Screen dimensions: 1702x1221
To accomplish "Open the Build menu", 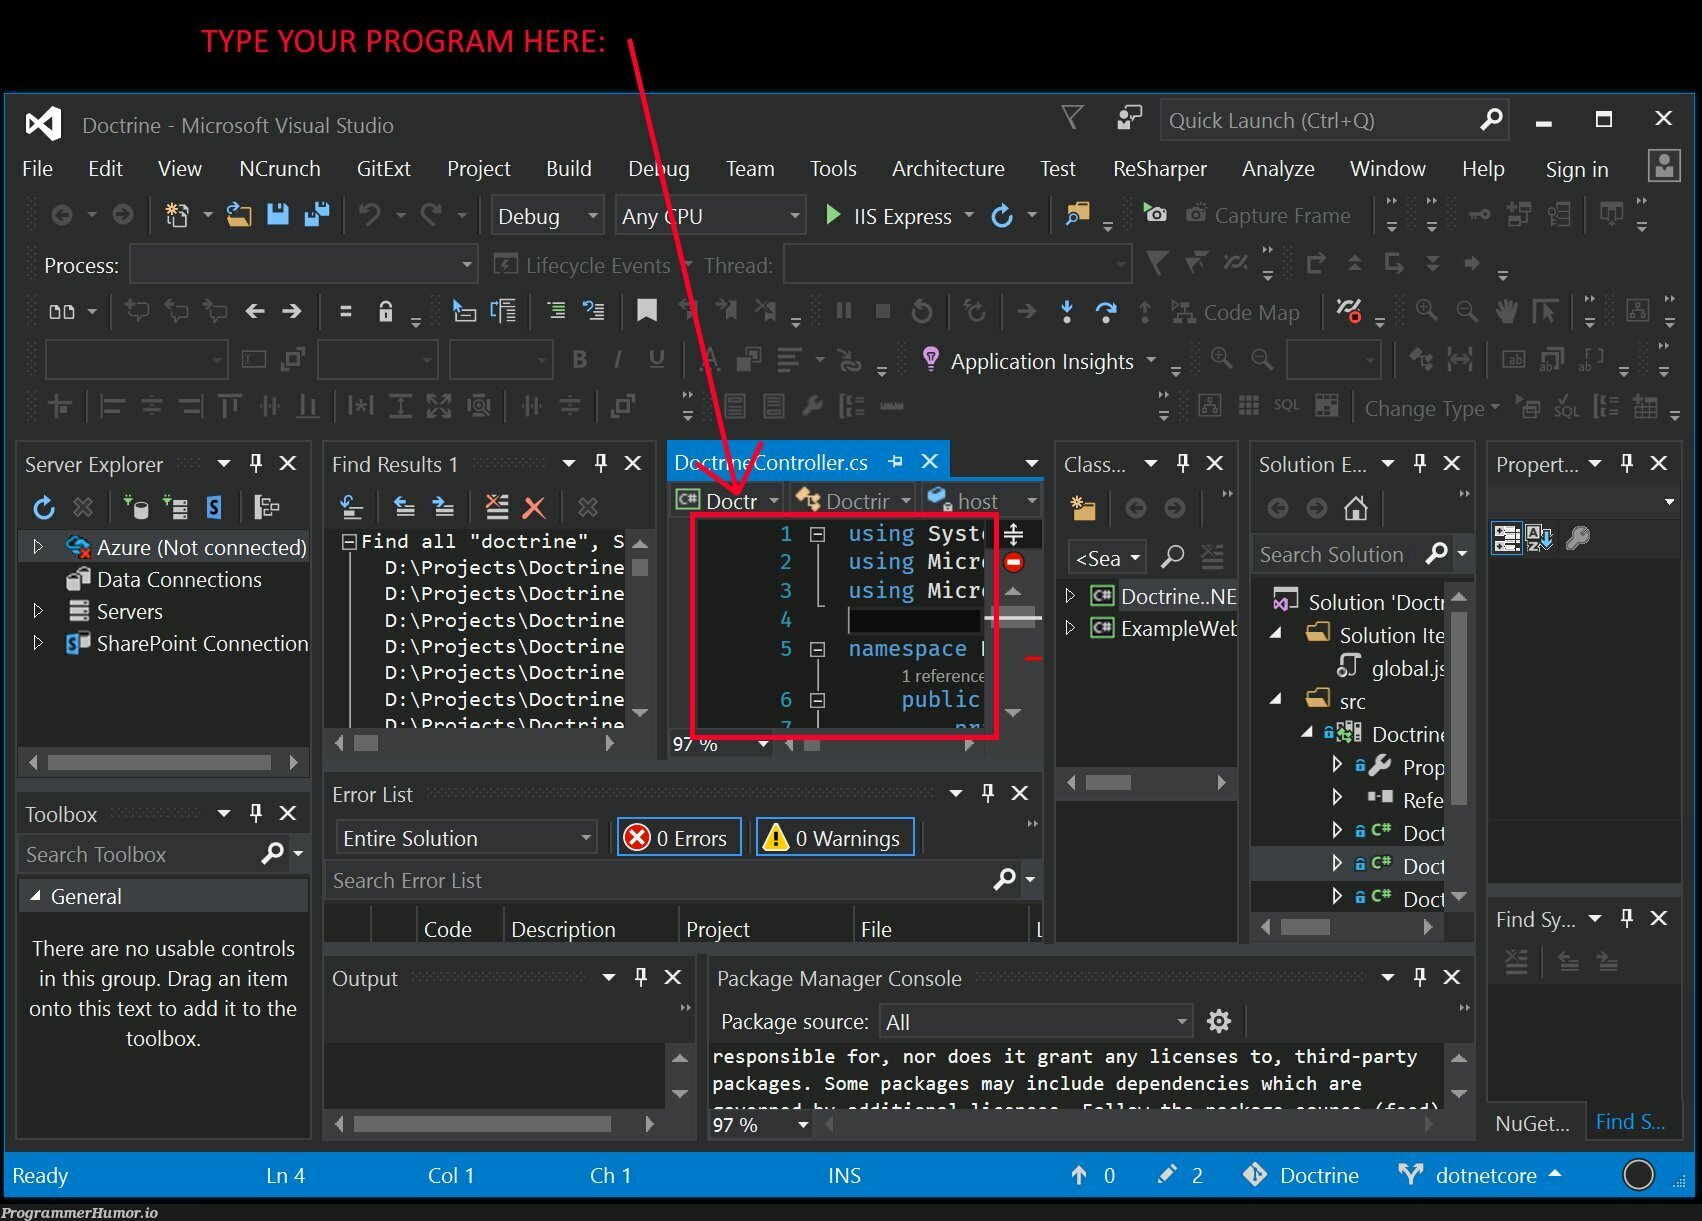I will [569, 168].
